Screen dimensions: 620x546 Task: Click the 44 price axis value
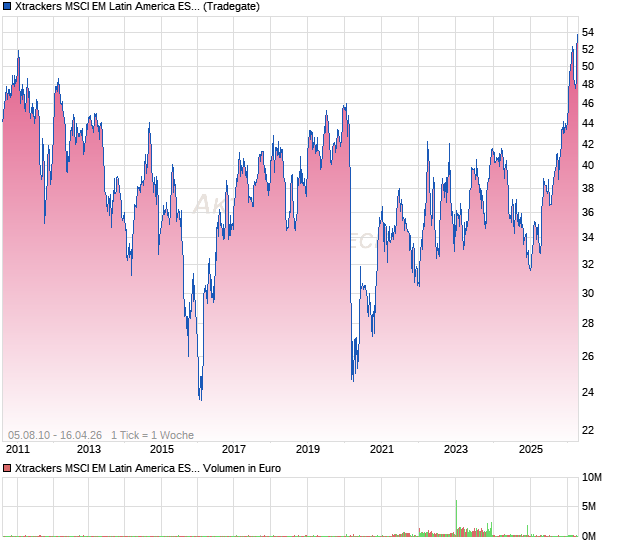point(588,123)
